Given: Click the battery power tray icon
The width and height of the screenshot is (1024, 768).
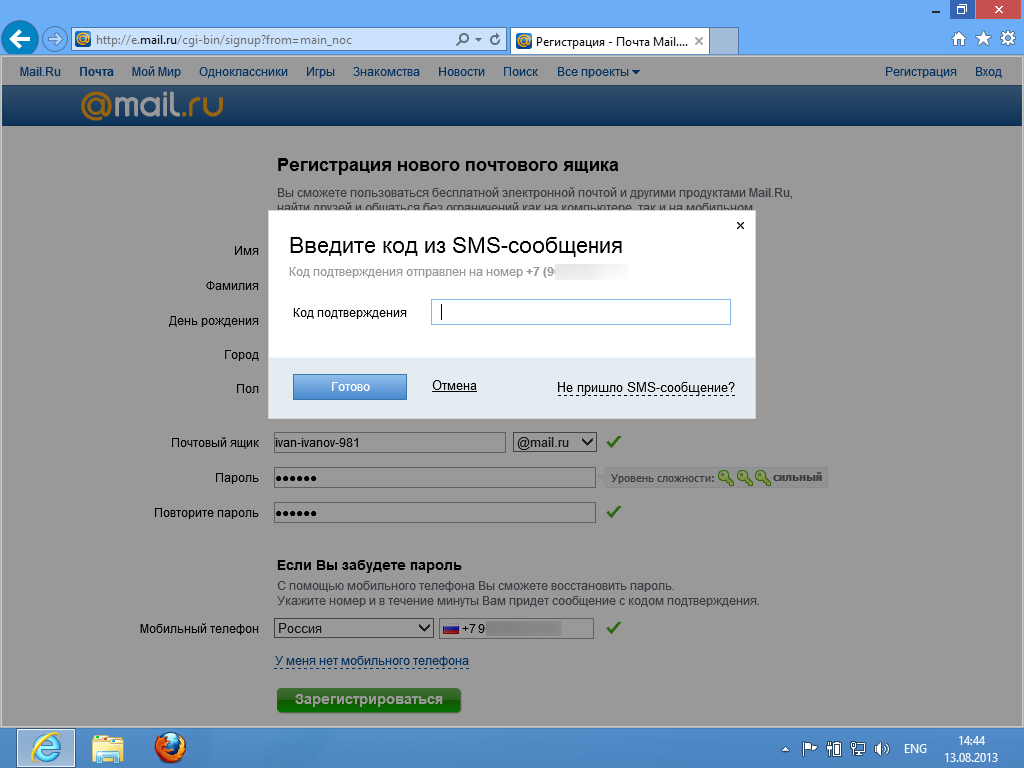Looking at the screenshot, I should point(833,749).
